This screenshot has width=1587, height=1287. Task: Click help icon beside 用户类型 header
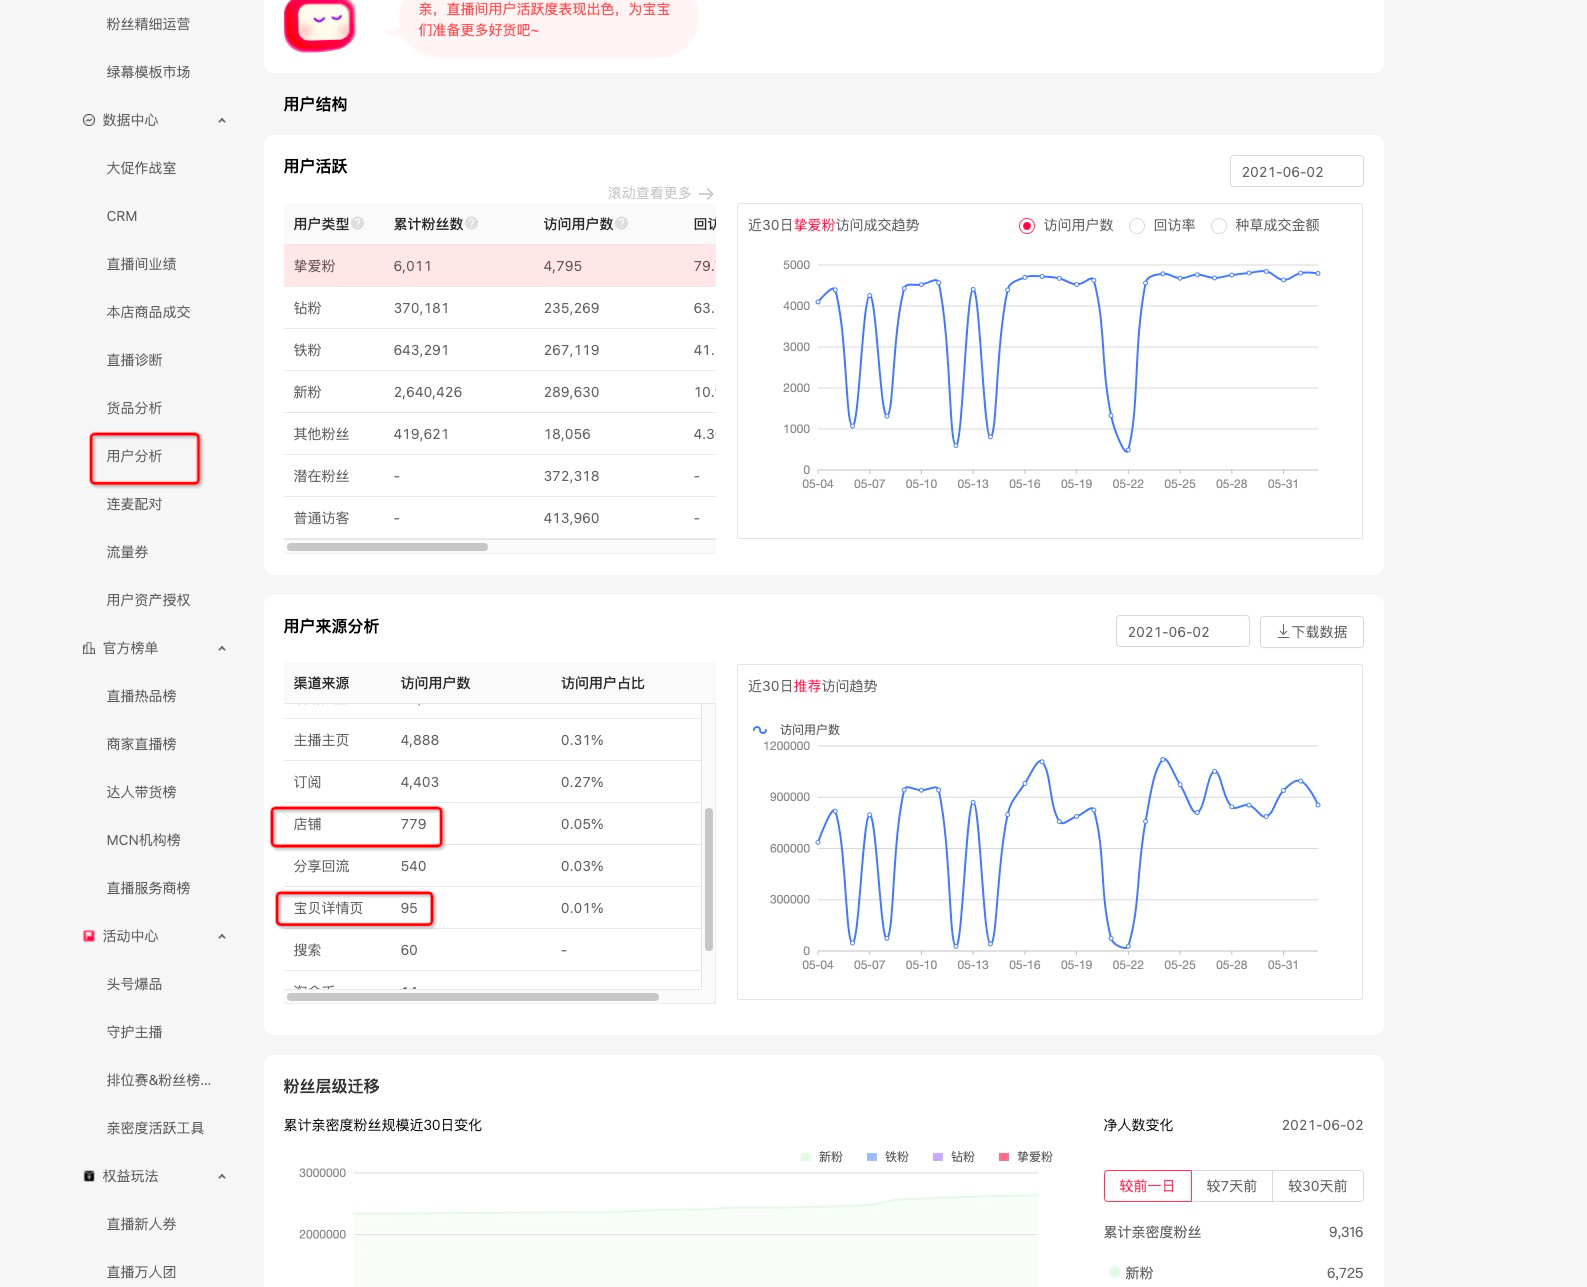click(x=358, y=224)
